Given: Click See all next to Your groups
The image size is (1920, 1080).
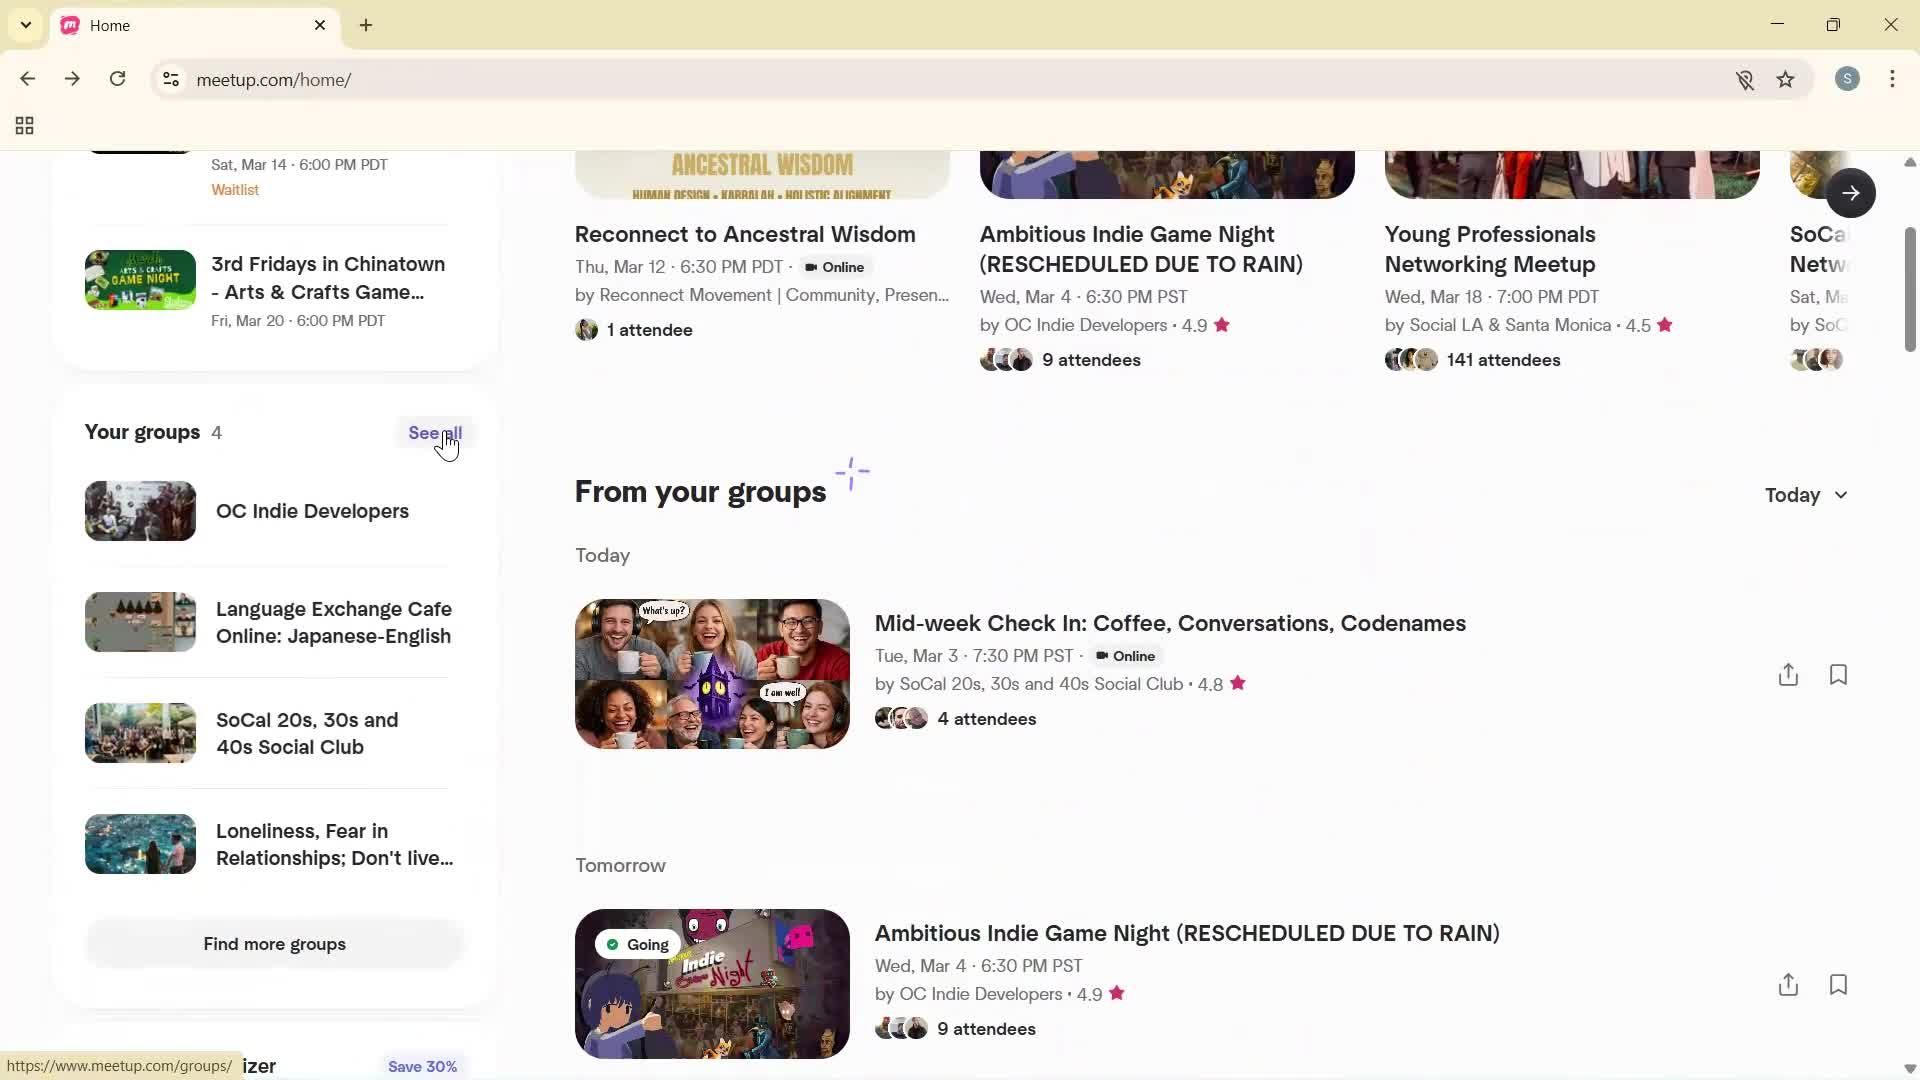Looking at the screenshot, I should click(435, 432).
